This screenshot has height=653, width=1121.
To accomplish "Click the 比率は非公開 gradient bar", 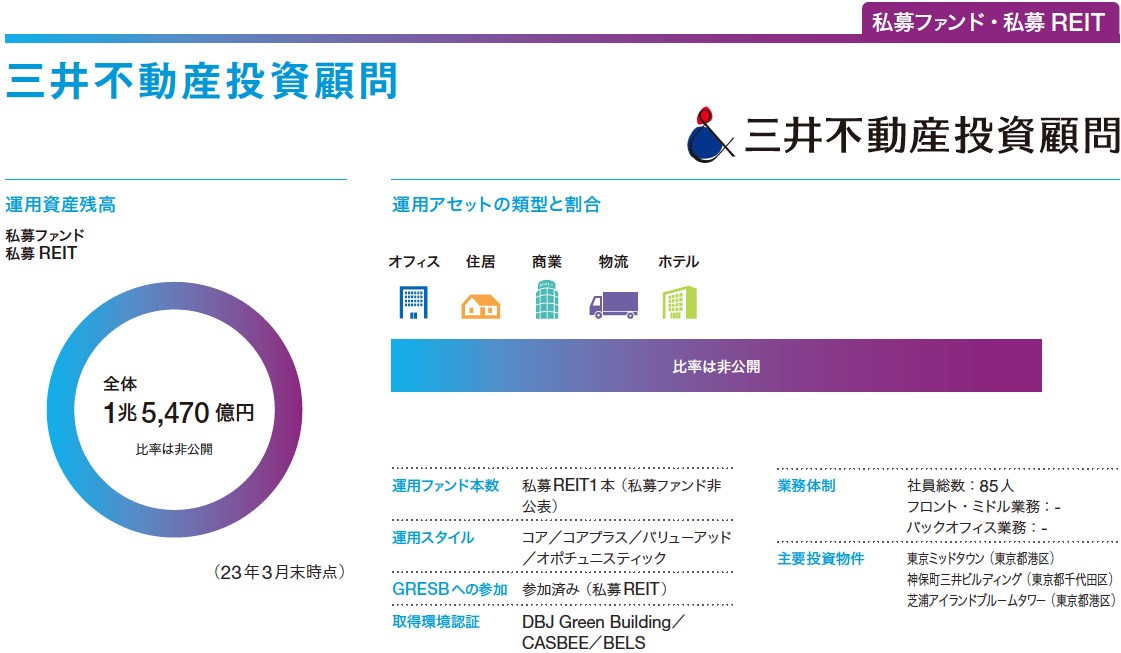I will pos(716,365).
